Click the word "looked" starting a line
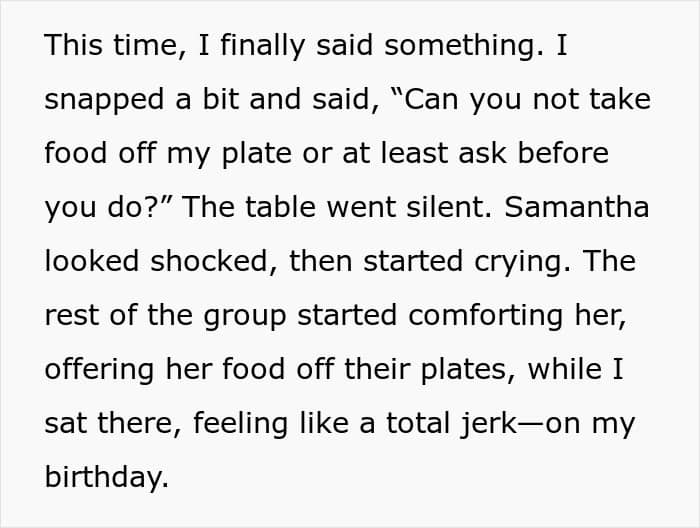 (92, 261)
